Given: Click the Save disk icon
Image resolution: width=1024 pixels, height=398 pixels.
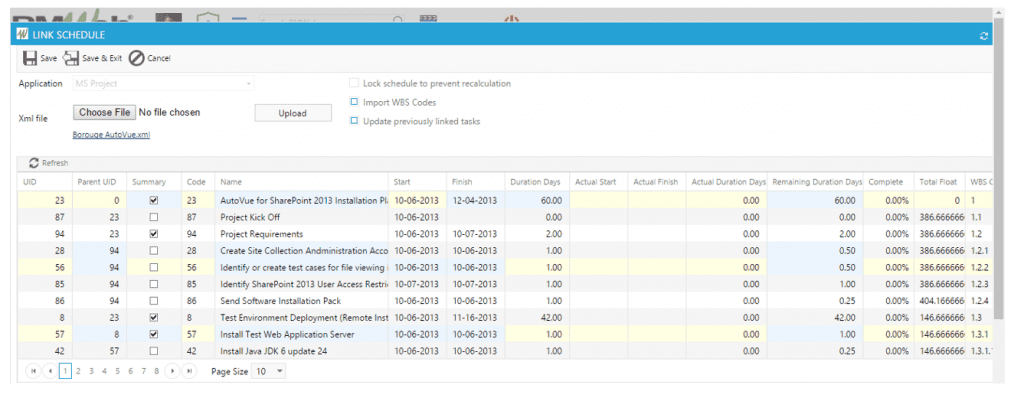Looking at the screenshot, I should point(29,58).
